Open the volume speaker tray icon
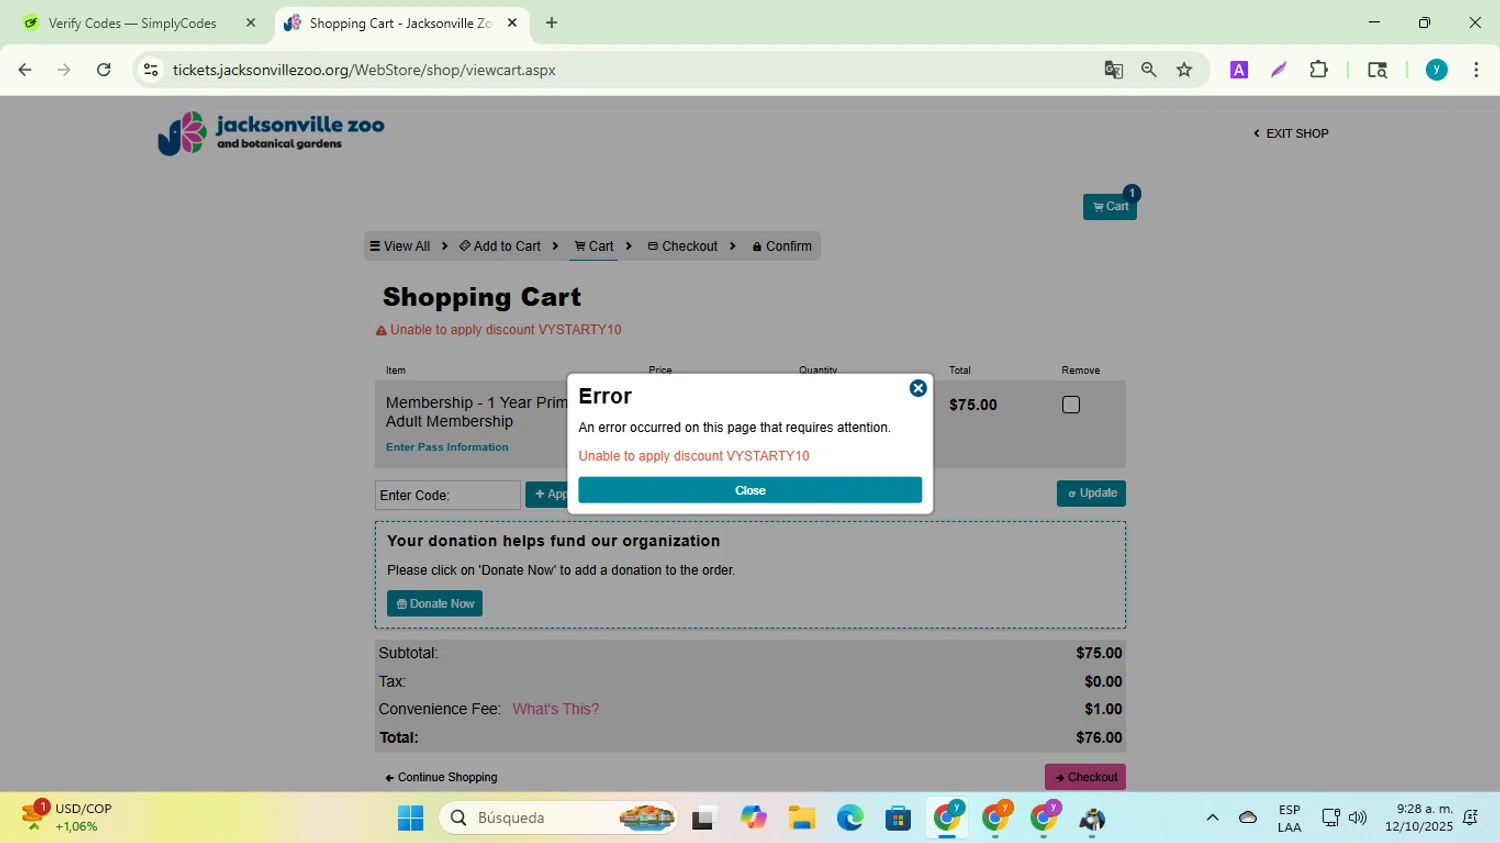 pyautogui.click(x=1357, y=818)
